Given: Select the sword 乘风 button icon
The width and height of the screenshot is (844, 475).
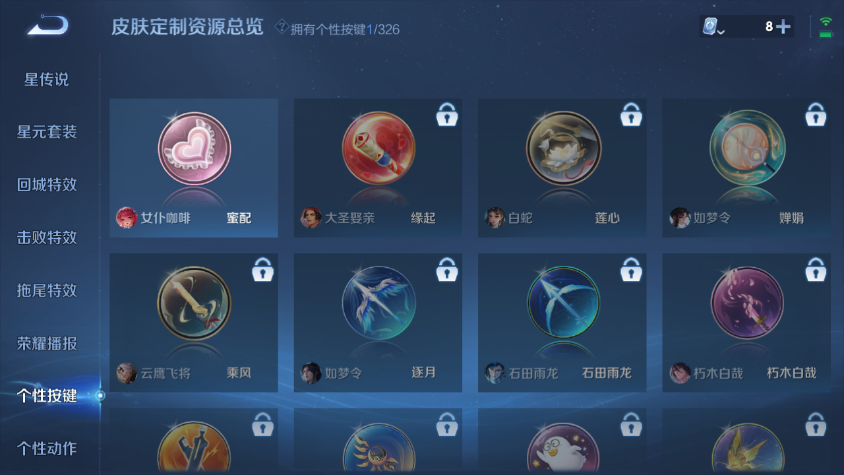Looking at the screenshot, I should pos(194,303).
